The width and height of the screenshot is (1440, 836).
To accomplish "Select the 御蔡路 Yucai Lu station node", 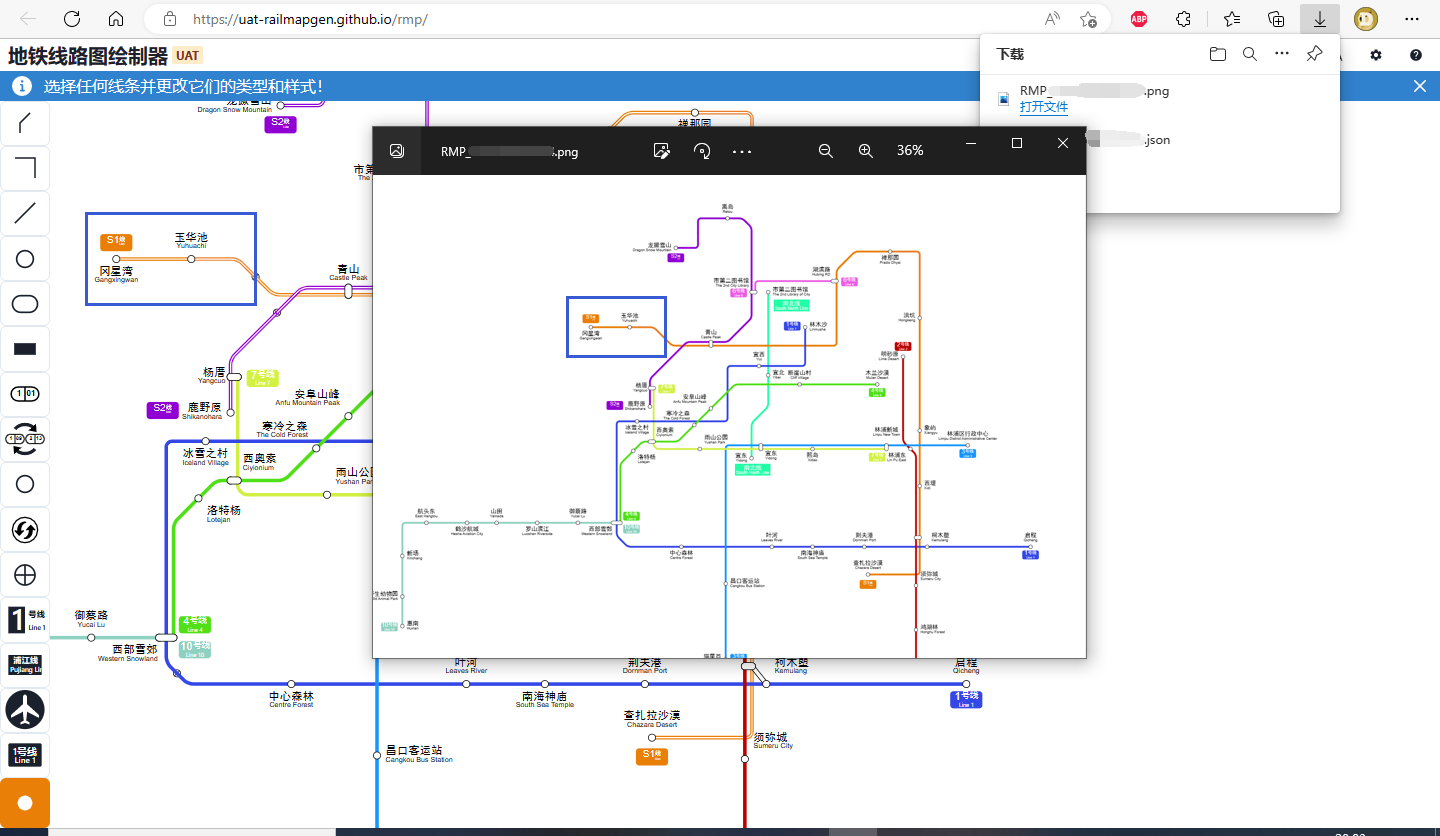I will pyautogui.click(x=91, y=637).
